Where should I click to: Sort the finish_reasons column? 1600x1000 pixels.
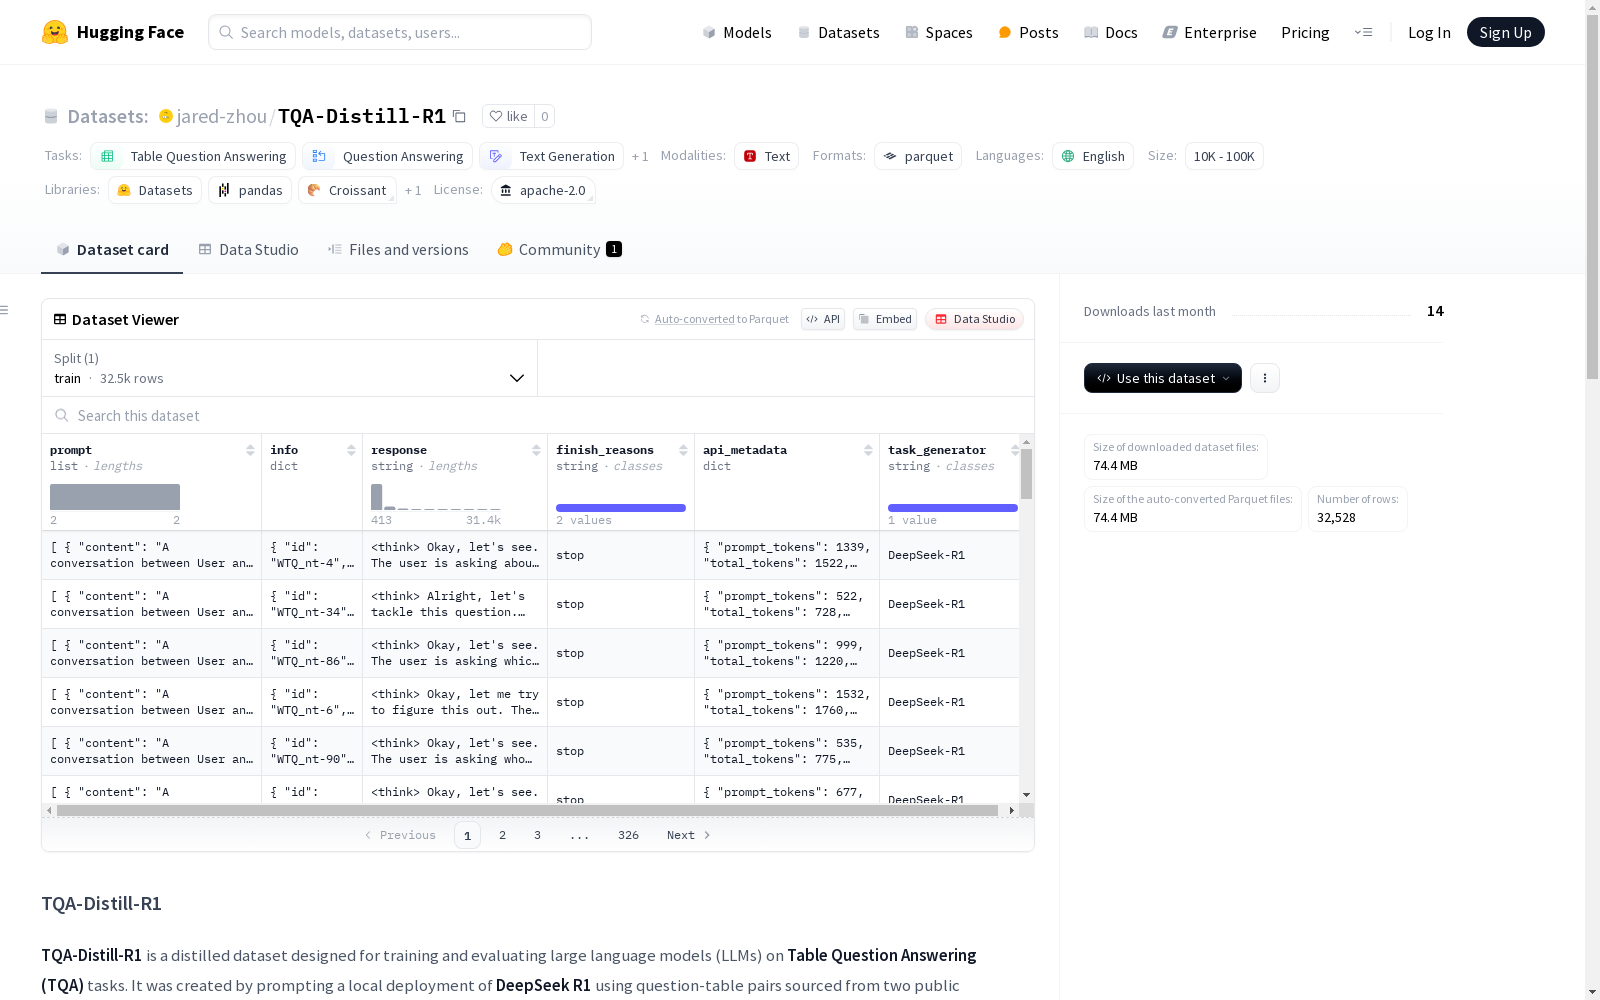tap(683, 450)
